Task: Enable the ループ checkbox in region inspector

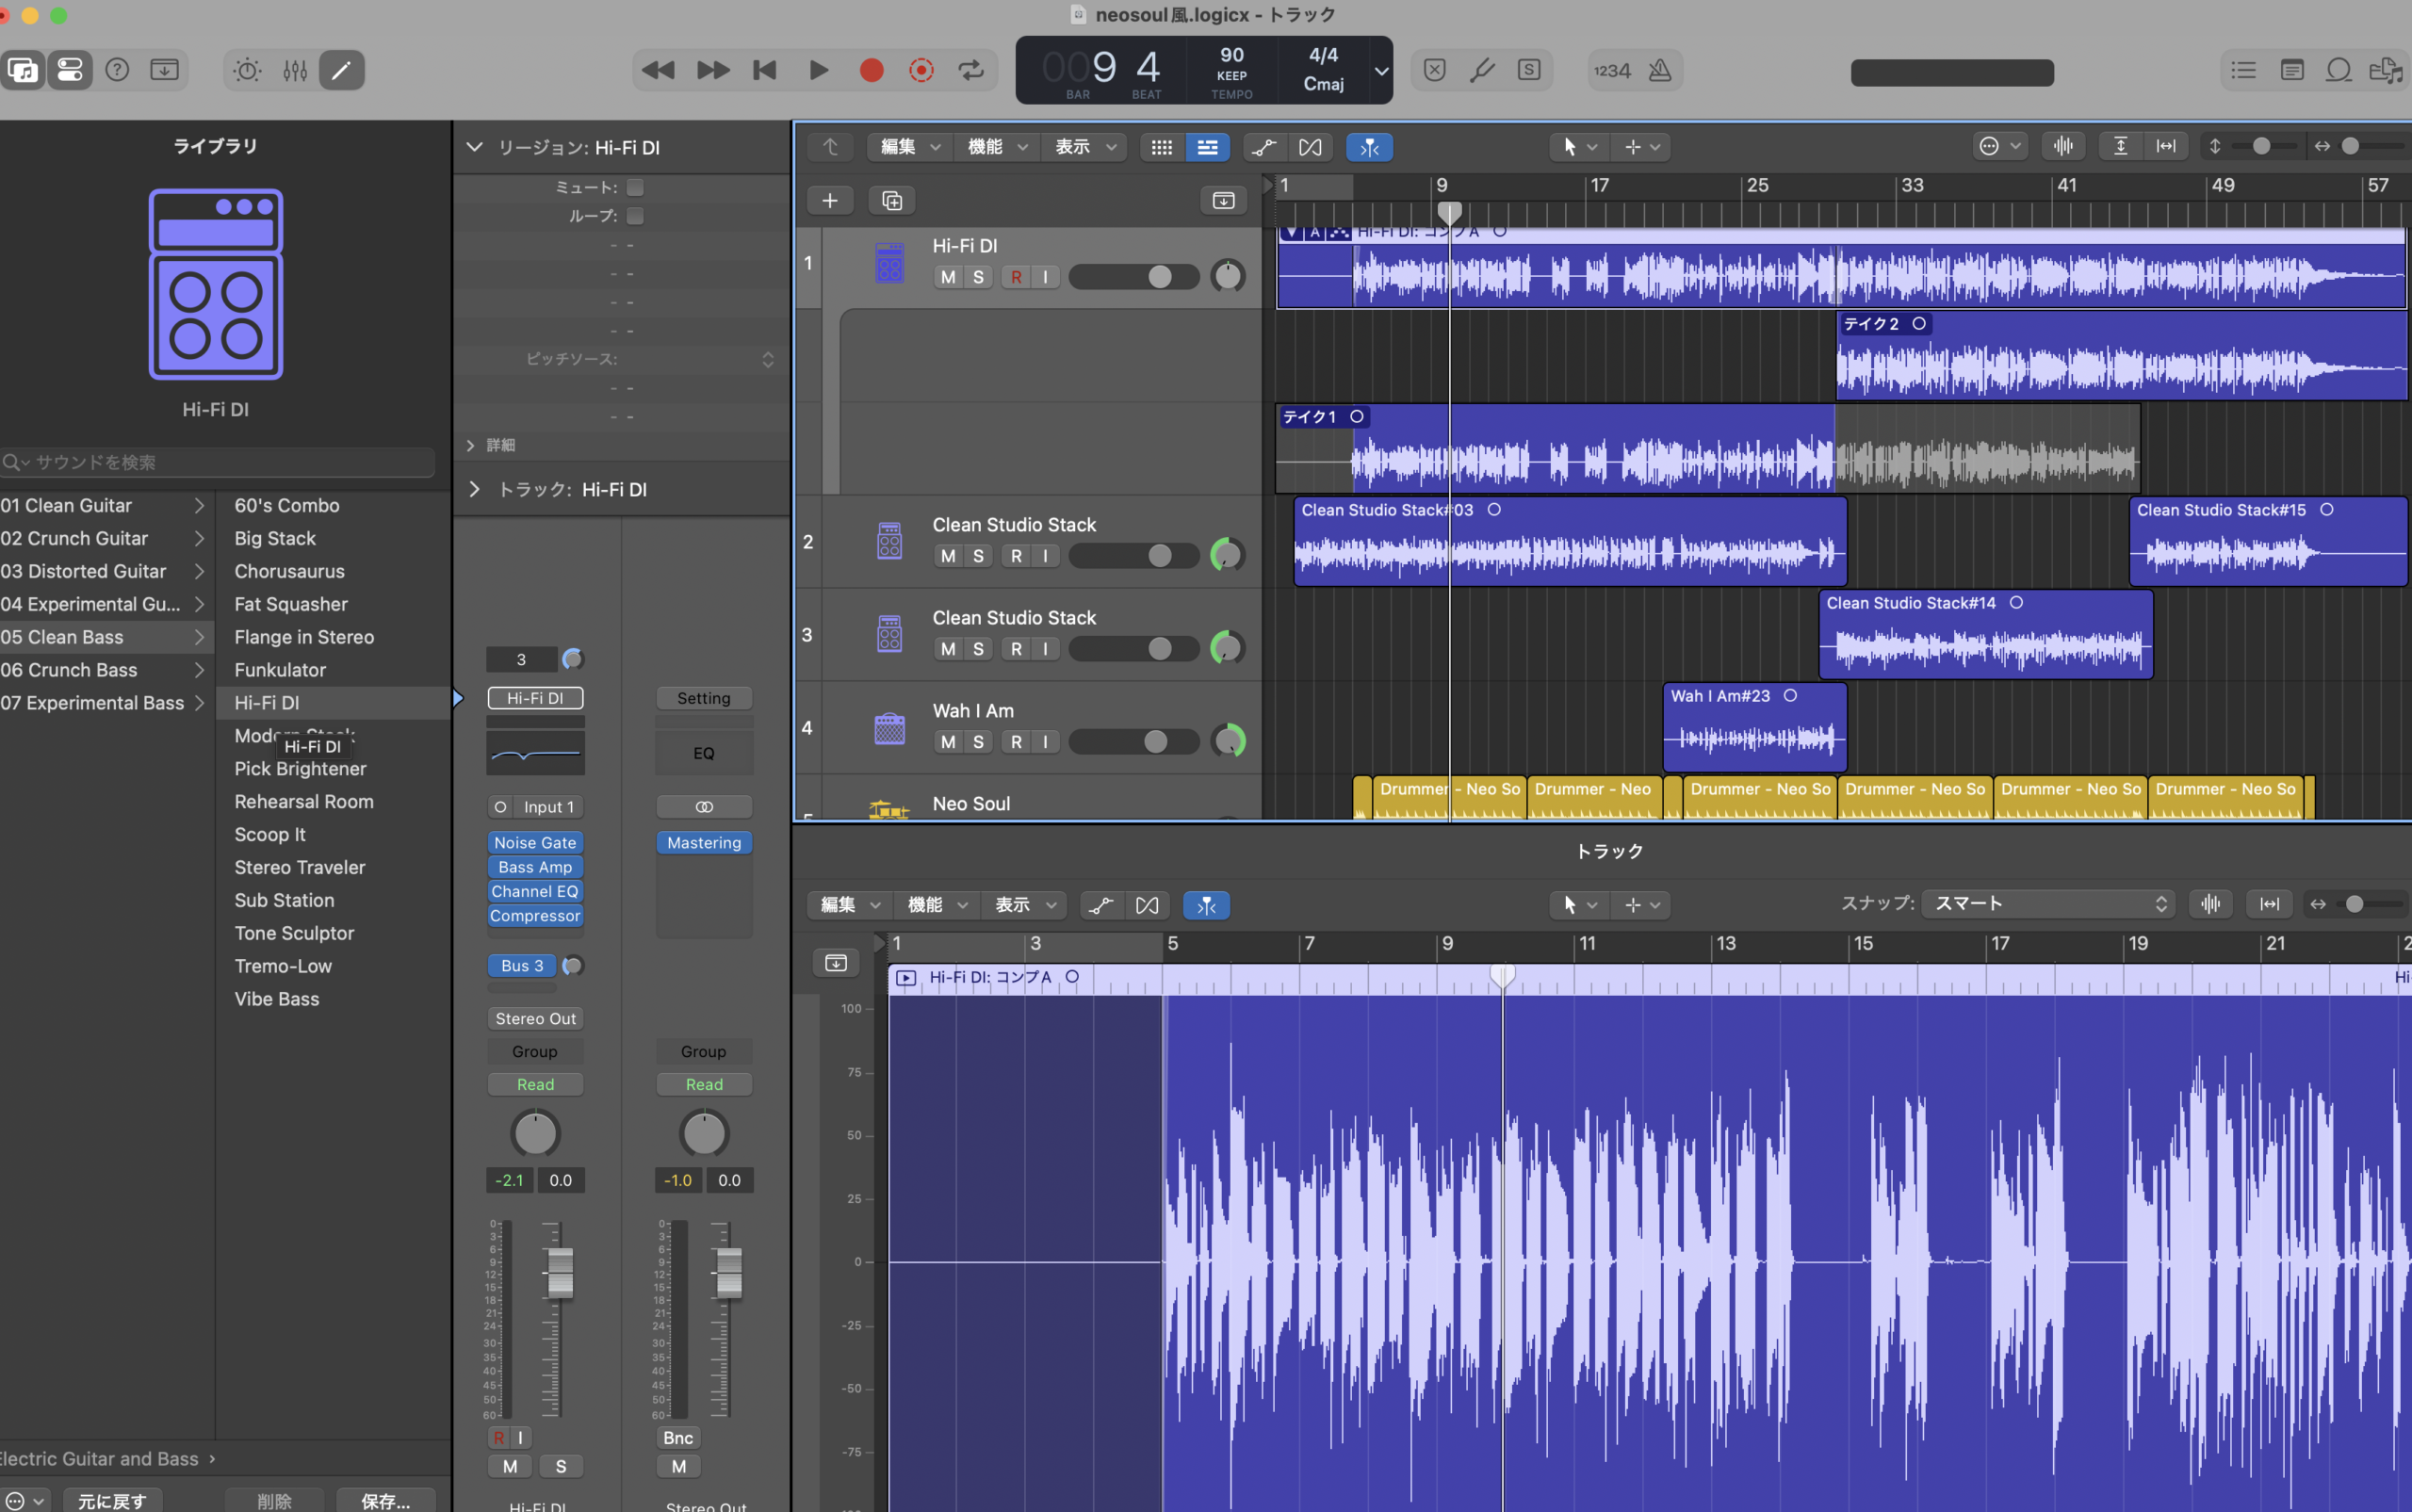Action: [x=635, y=216]
